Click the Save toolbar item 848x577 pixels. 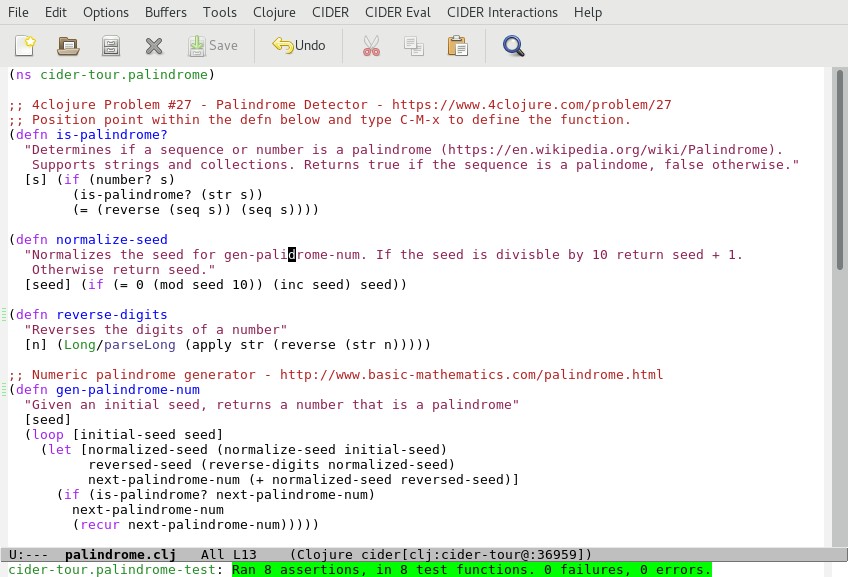pos(213,45)
